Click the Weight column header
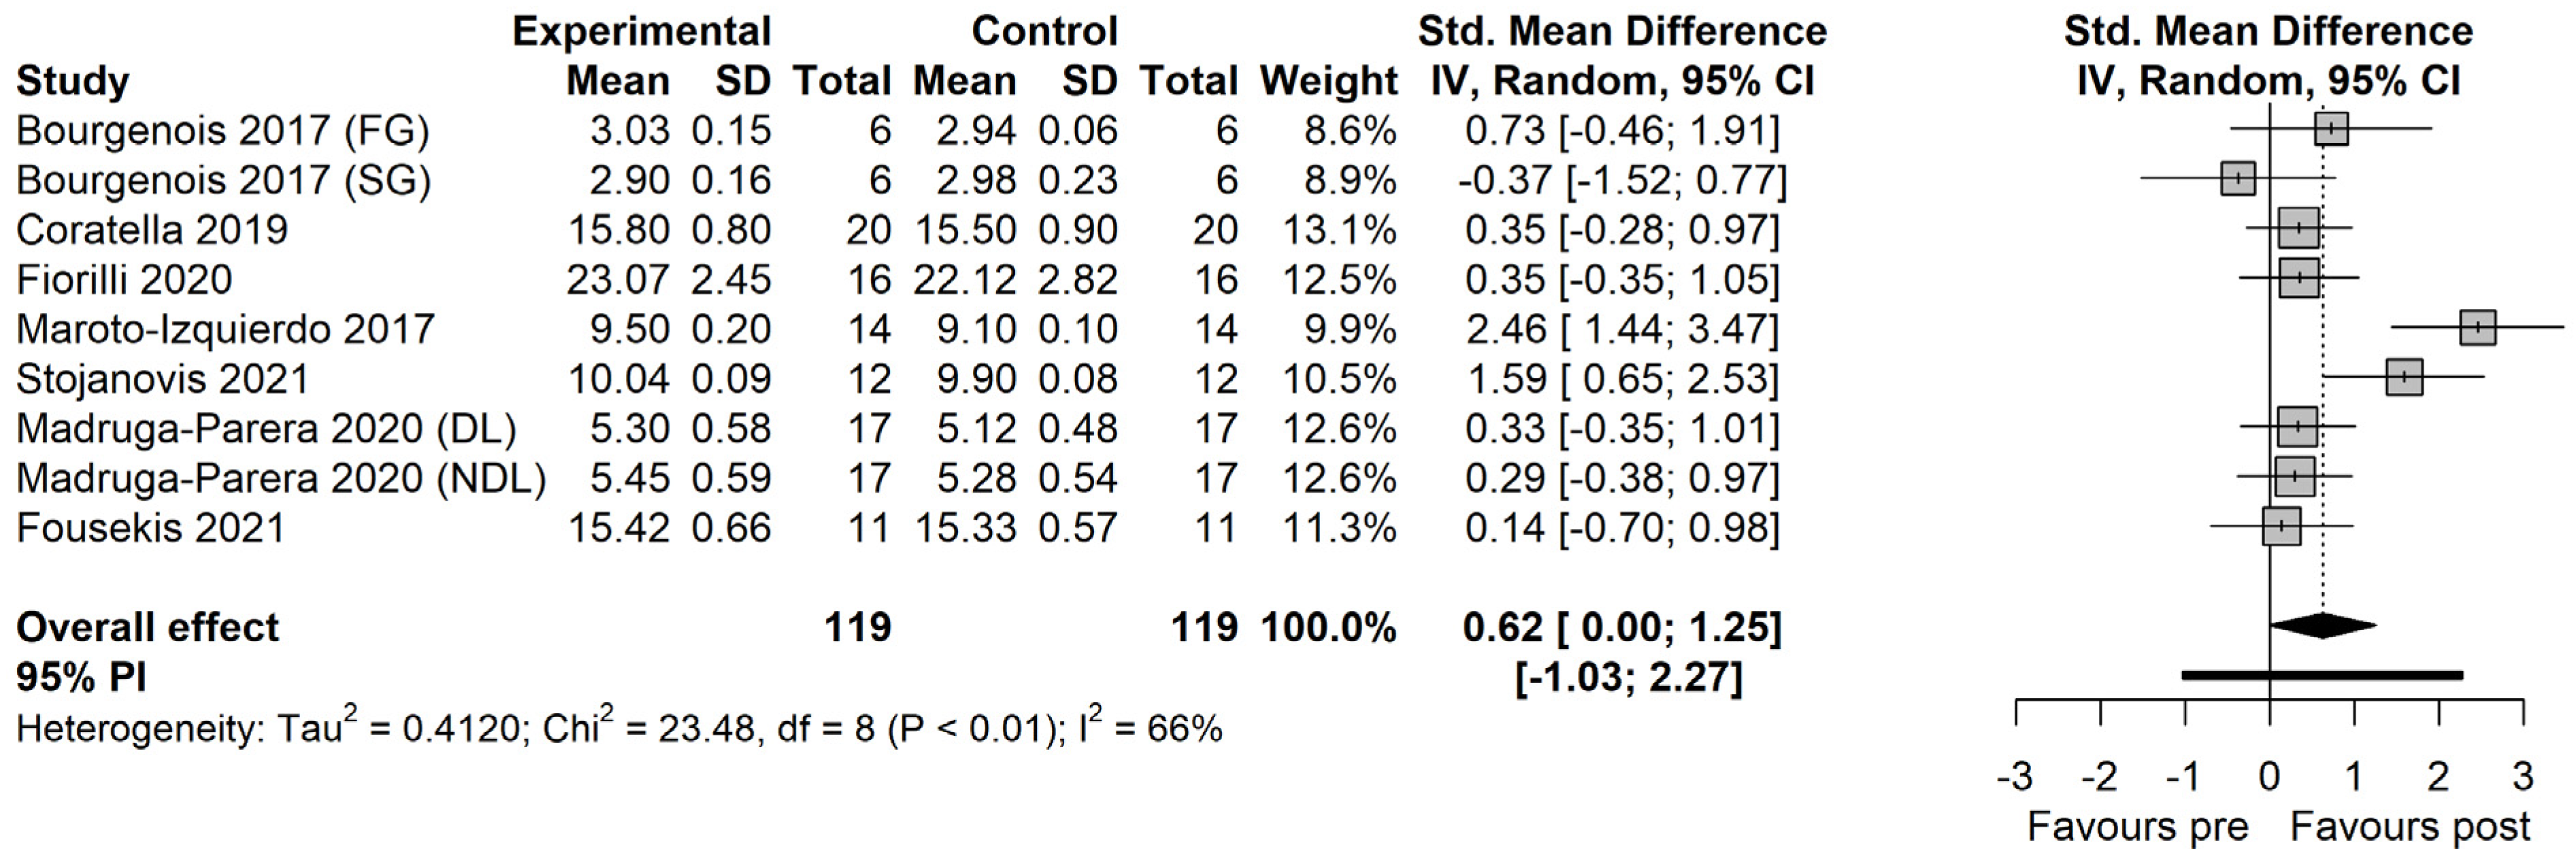The image size is (2576, 864). pos(1328,81)
